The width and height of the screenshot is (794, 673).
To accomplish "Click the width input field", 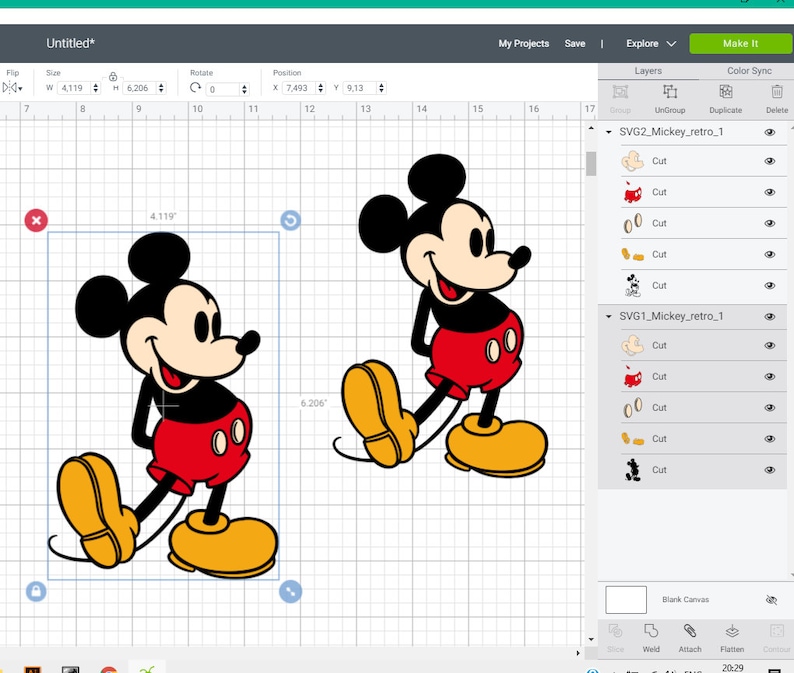I will click(74, 88).
